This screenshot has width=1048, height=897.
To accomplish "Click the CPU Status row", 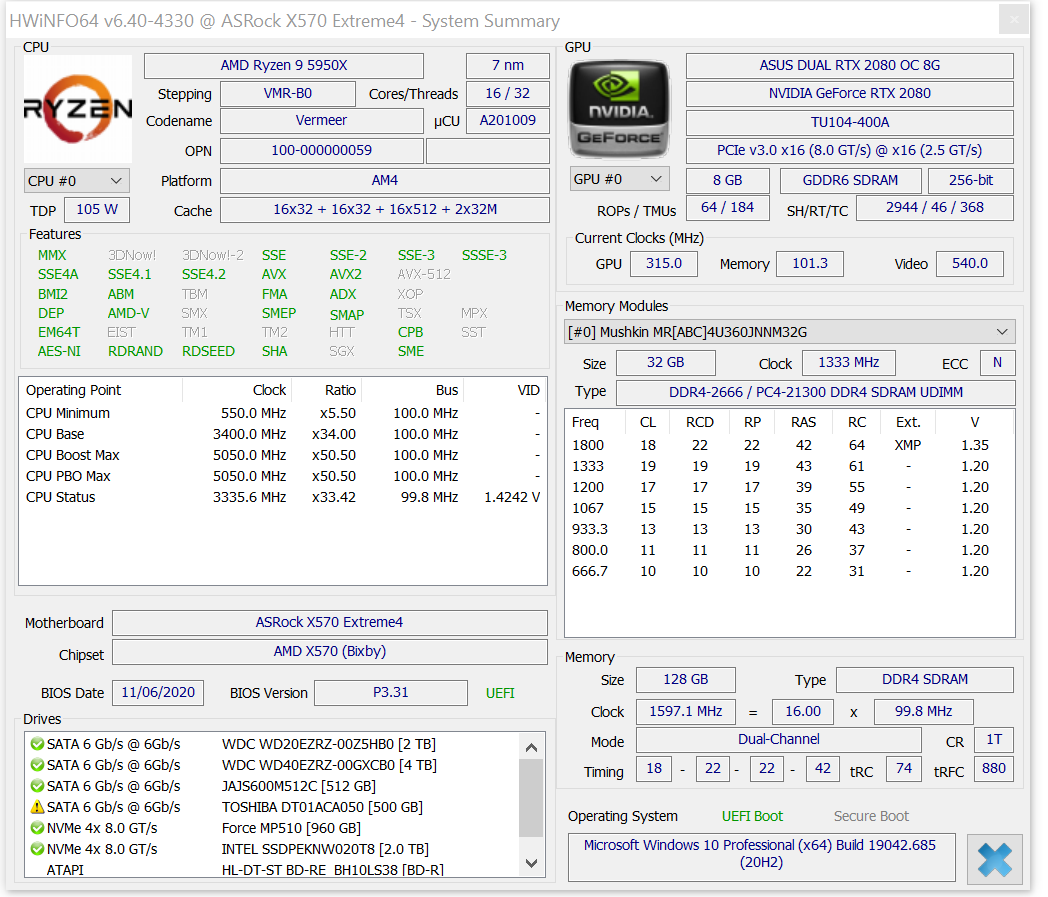I will coord(283,497).
